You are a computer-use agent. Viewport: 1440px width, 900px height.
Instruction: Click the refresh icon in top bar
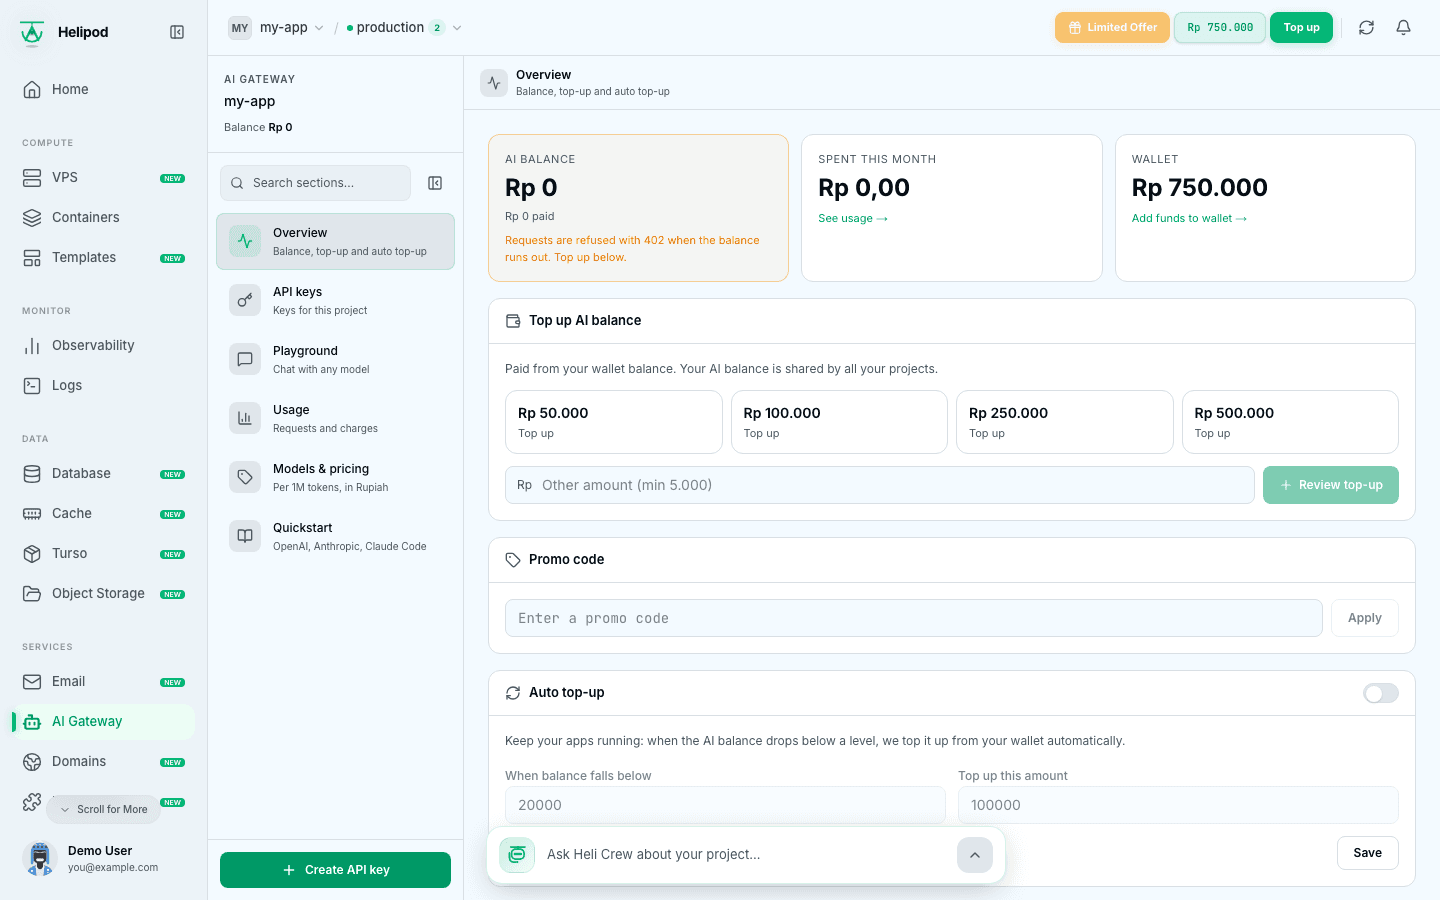coord(1366,28)
